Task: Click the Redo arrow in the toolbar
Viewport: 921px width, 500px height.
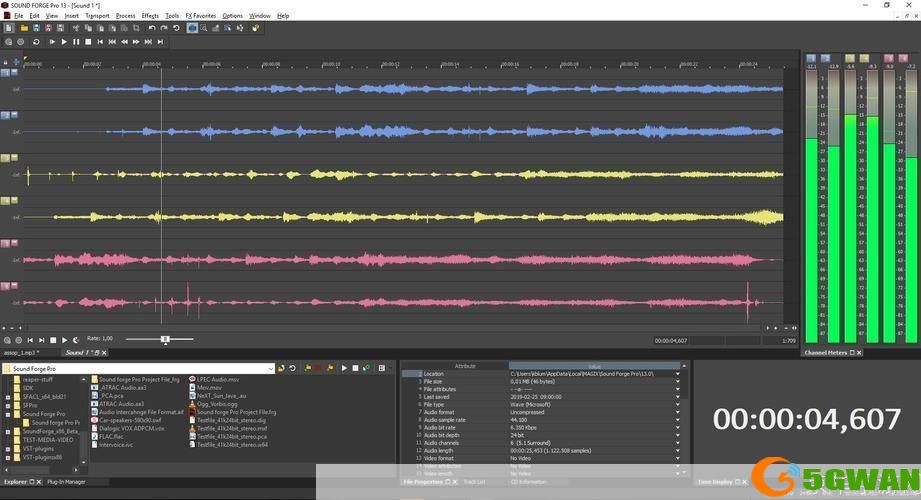Action: (164, 28)
